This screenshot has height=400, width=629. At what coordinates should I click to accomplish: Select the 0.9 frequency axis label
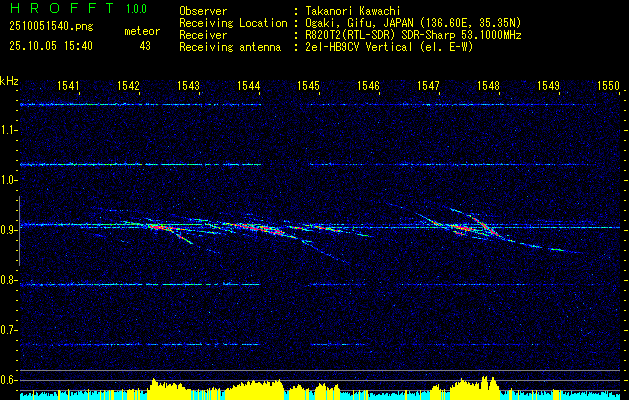(9, 230)
